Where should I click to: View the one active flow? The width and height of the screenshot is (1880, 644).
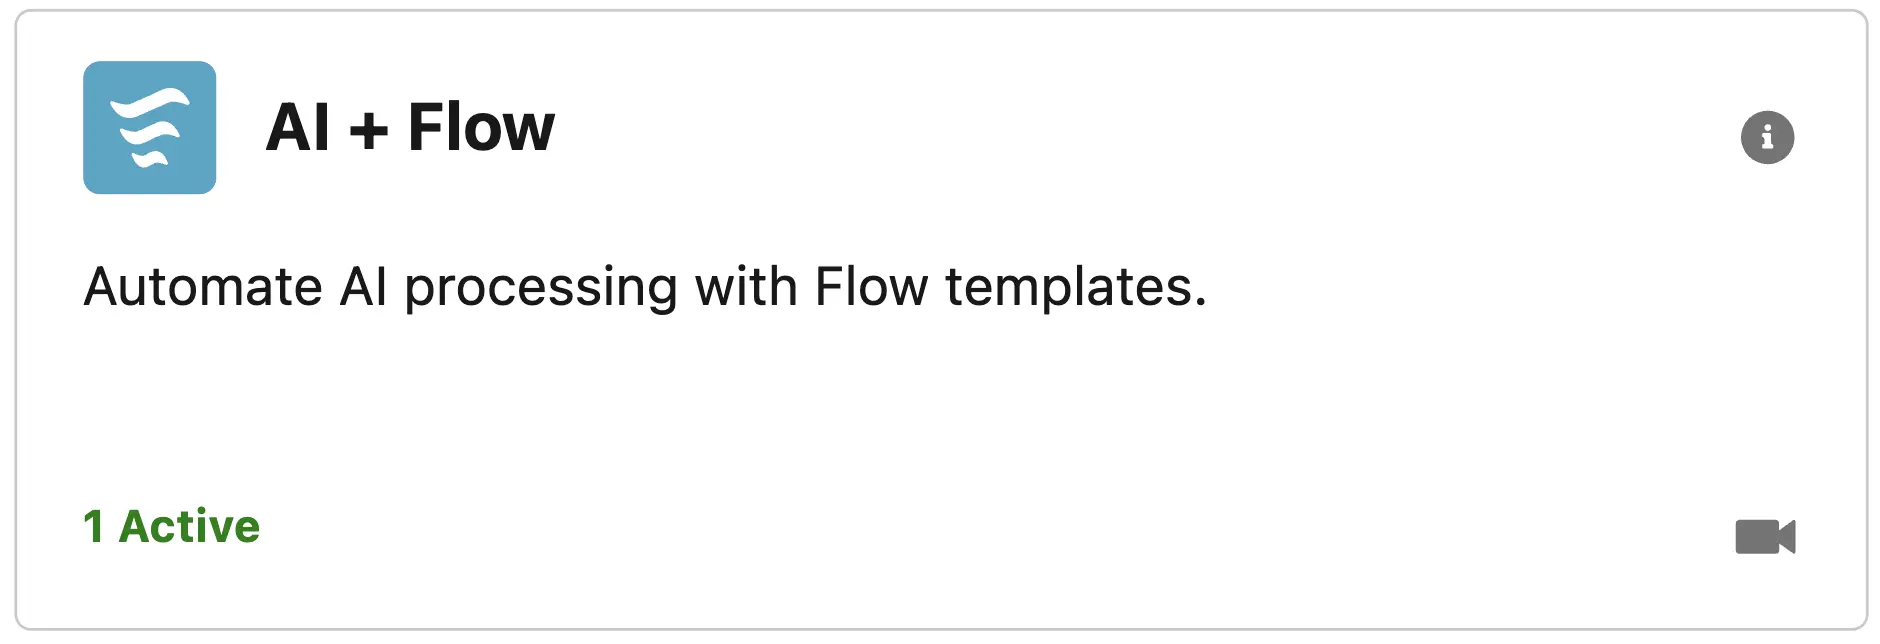coord(171,527)
